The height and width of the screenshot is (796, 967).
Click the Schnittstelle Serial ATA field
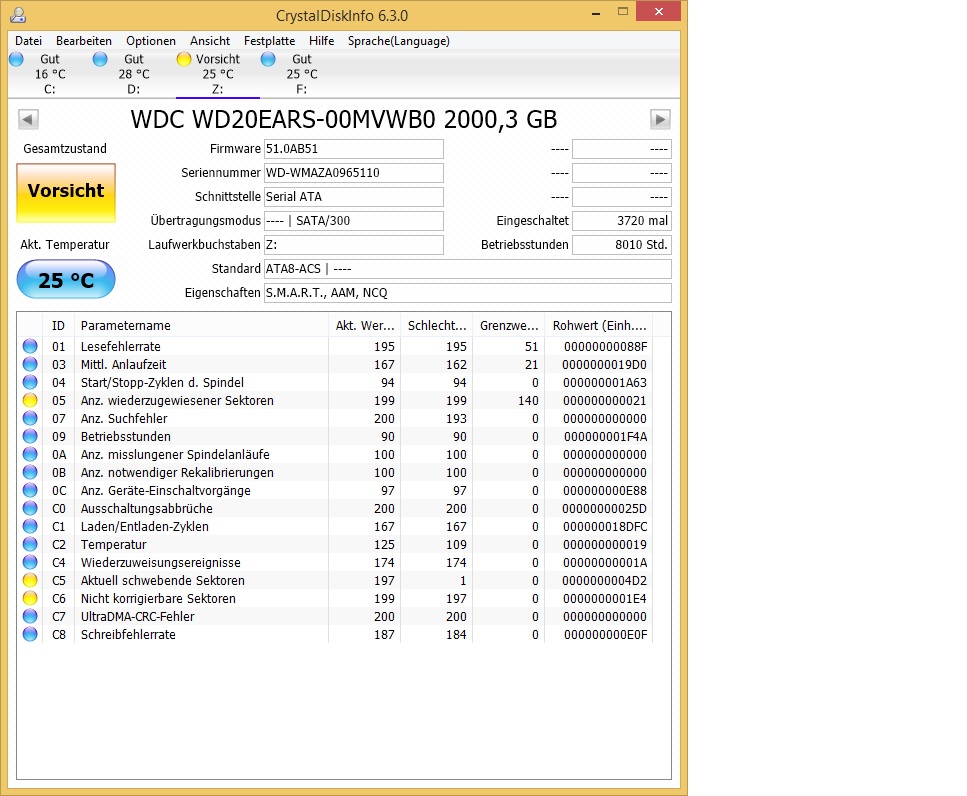[x=353, y=197]
